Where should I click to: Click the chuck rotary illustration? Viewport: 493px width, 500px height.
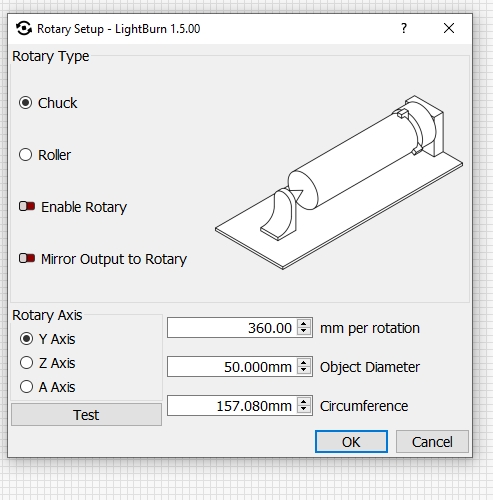pos(339,182)
